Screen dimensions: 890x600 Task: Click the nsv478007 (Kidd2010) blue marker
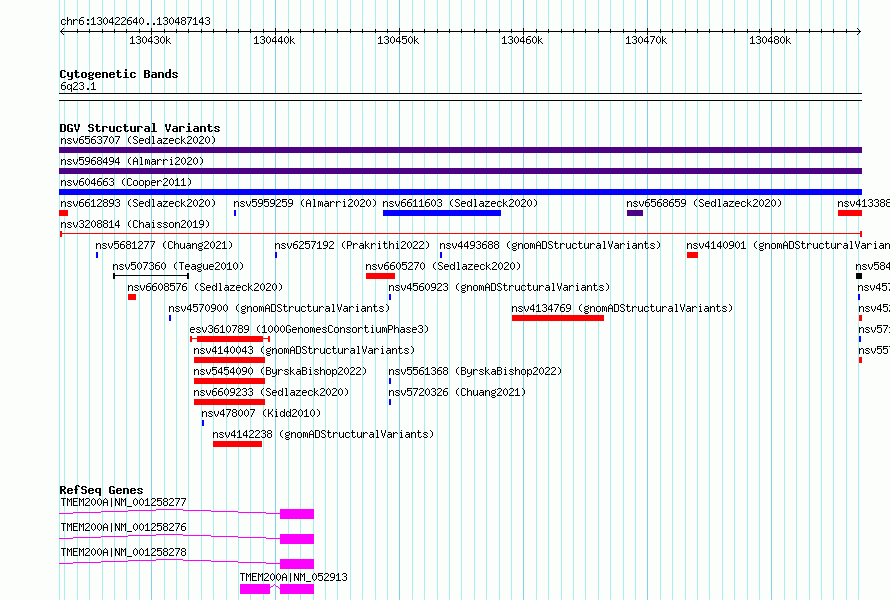(203, 423)
